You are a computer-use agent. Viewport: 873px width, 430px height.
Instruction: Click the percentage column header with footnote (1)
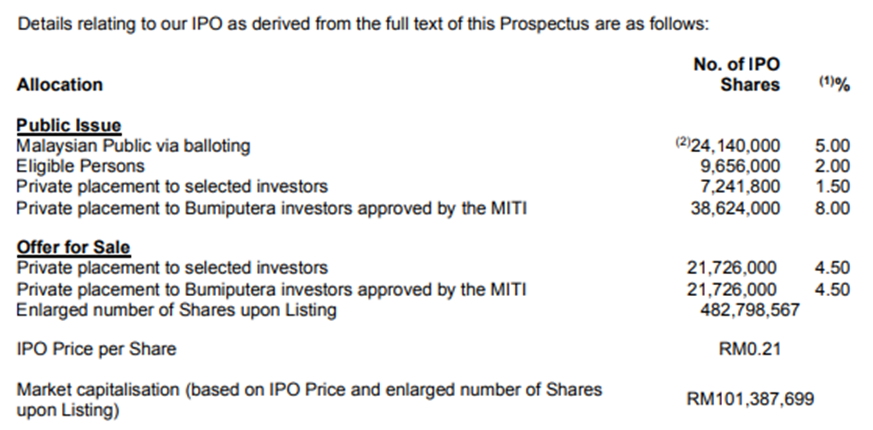tap(833, 85)
